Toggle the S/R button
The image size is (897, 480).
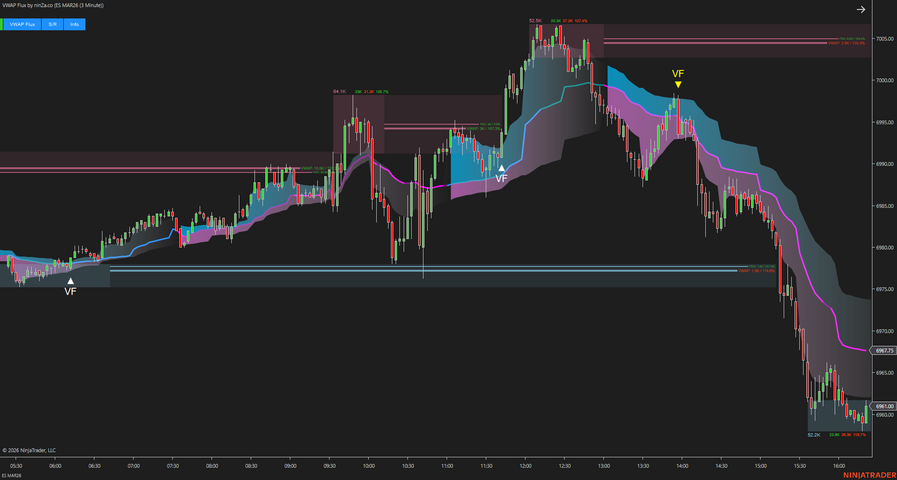coord(53,24)
